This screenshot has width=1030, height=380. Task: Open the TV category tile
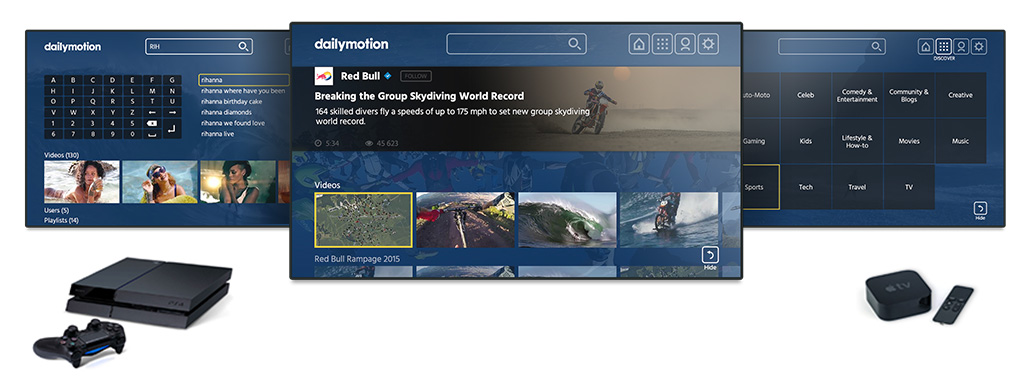pos(909,187)
